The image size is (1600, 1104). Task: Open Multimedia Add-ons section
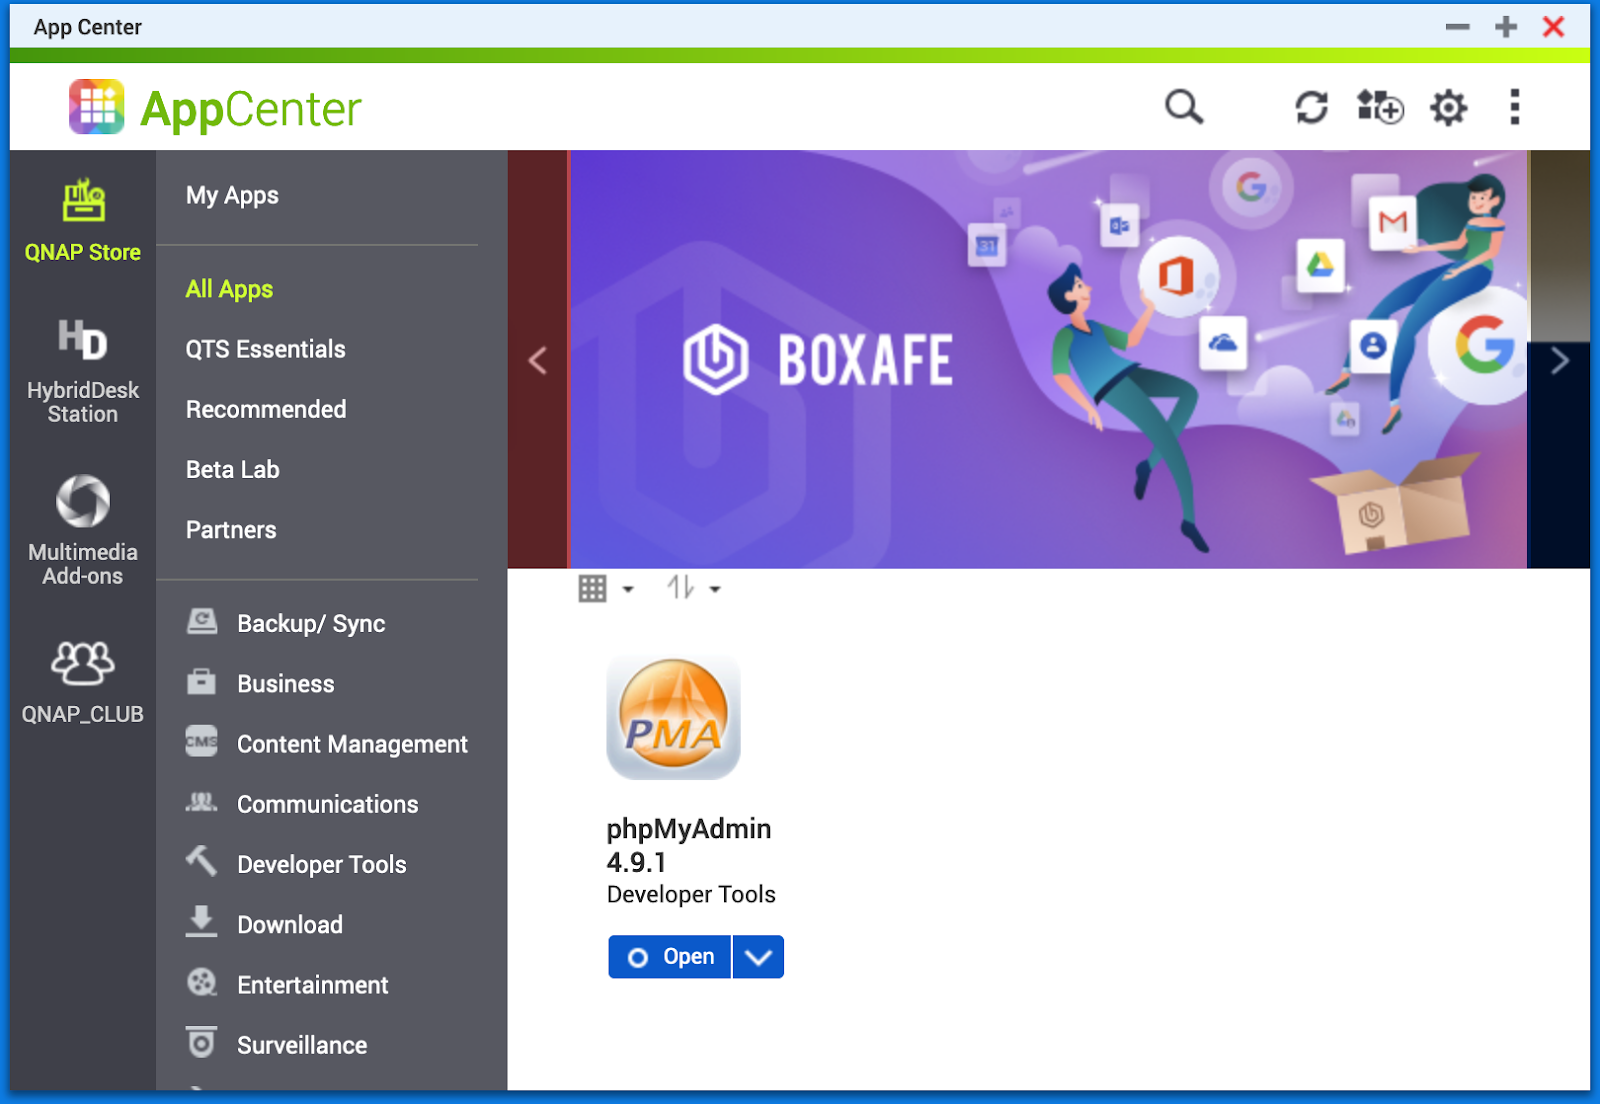tap(83, 530)
